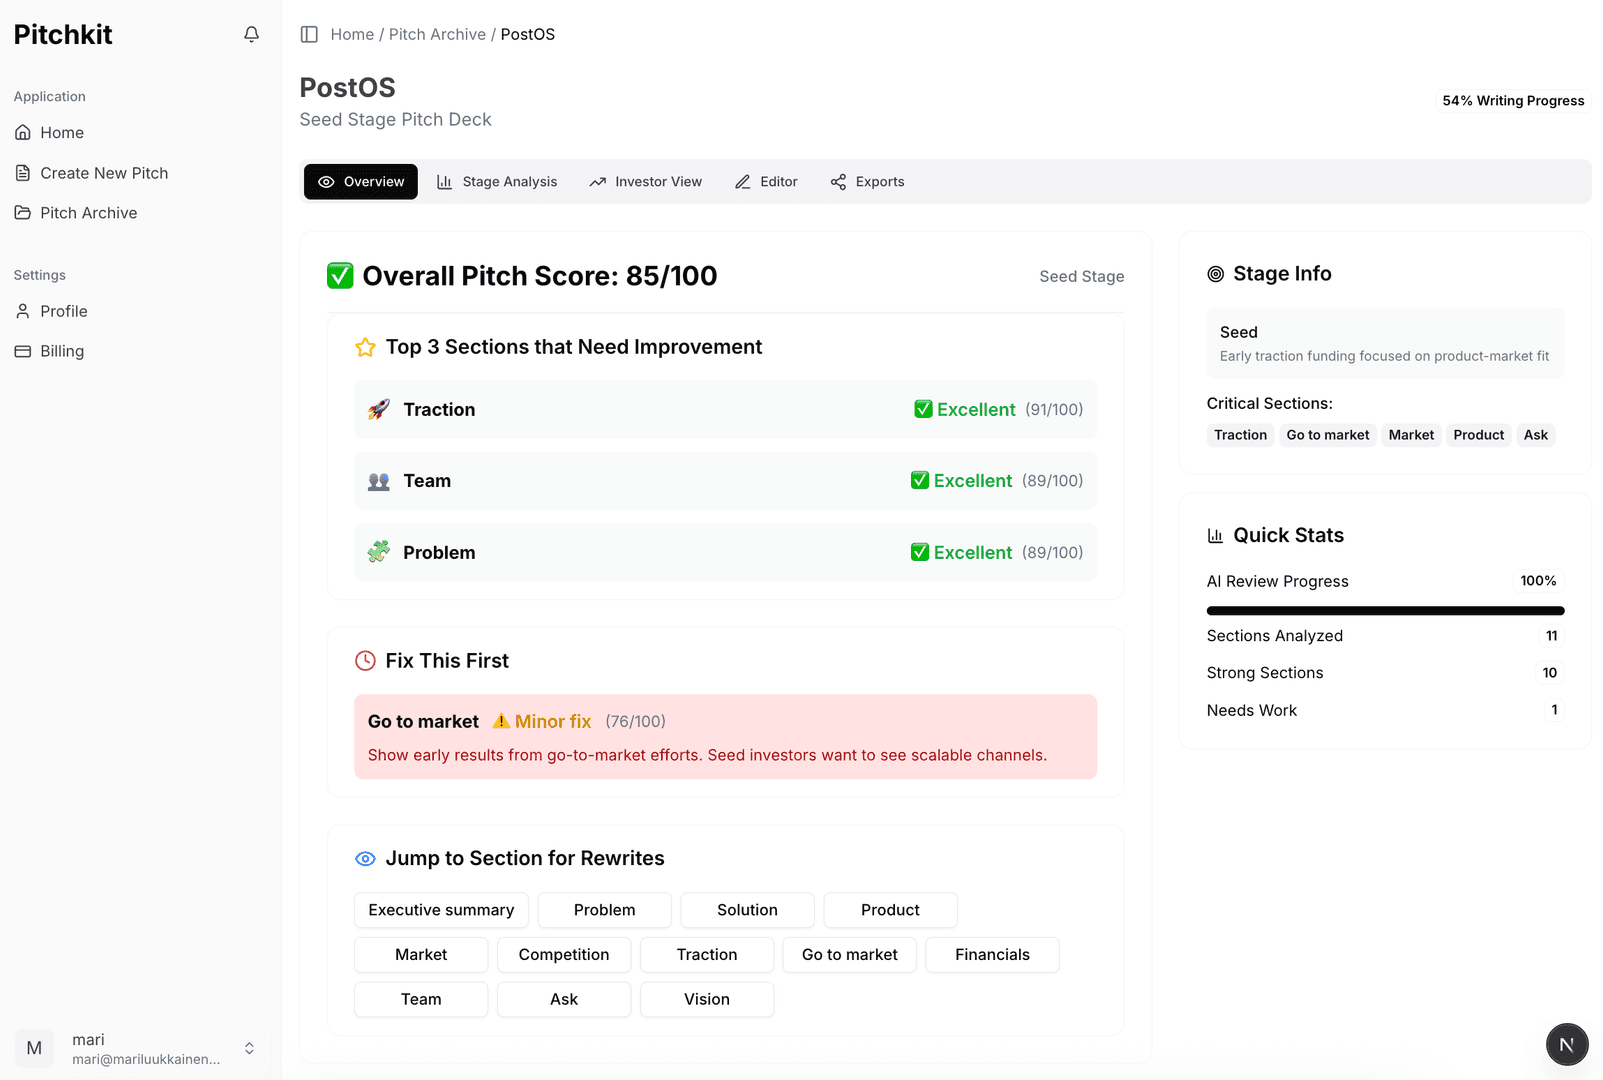
Task: Click the pencil icon next to Editor
Action: point(742,181)
